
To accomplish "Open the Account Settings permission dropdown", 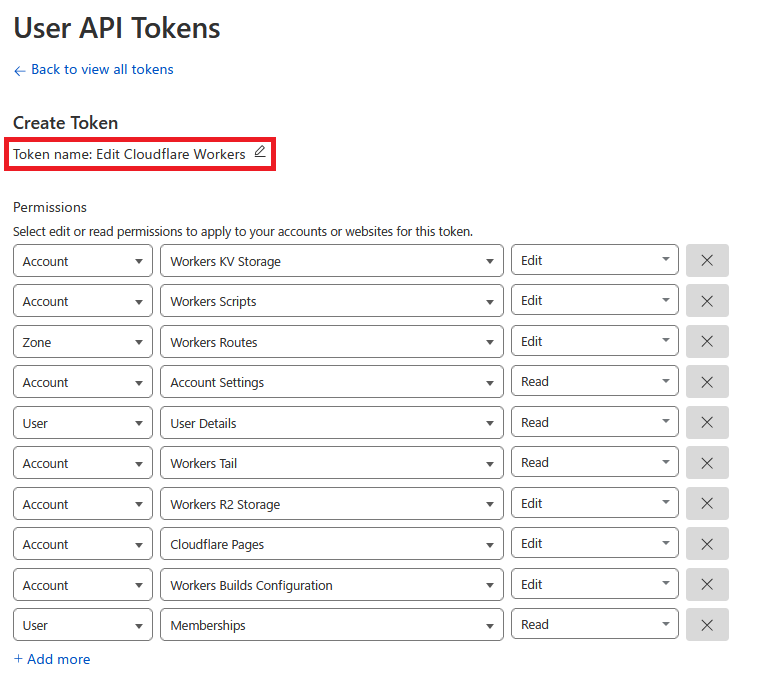I will 331,382.
